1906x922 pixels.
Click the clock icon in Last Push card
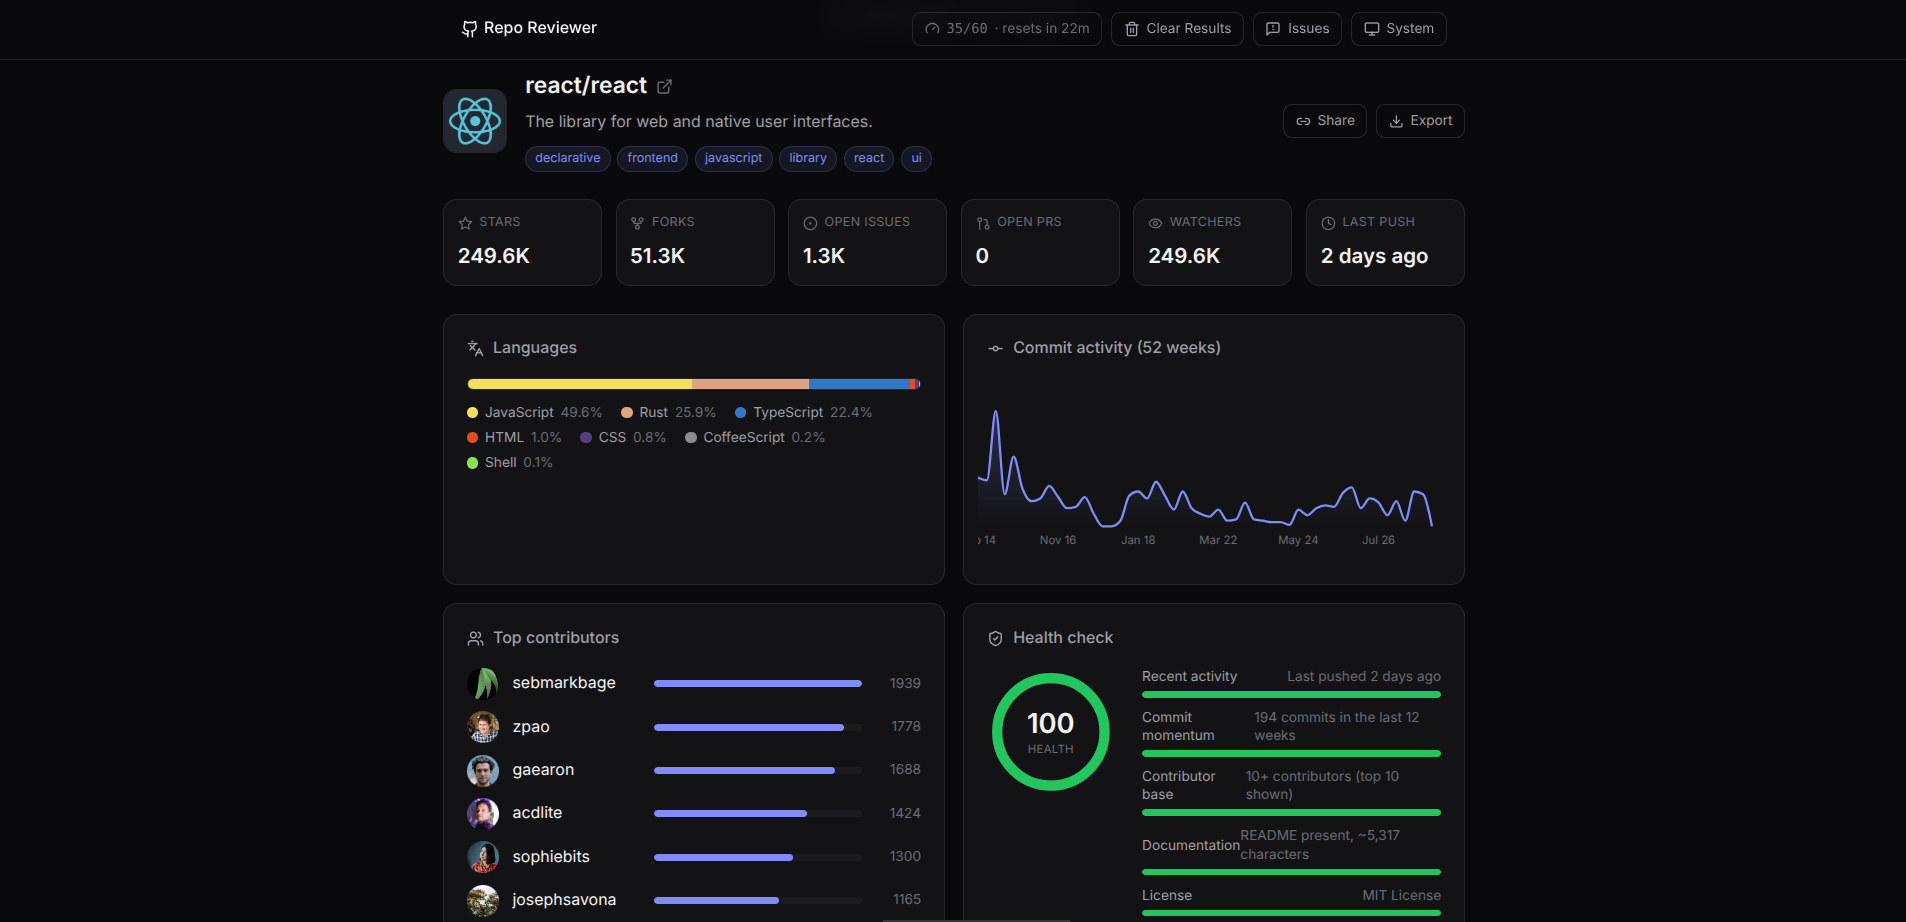tap(1328, 223)
